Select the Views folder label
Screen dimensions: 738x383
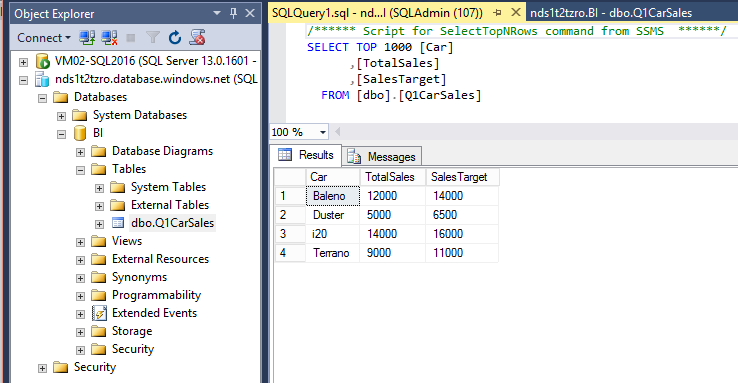click(127, 241)
